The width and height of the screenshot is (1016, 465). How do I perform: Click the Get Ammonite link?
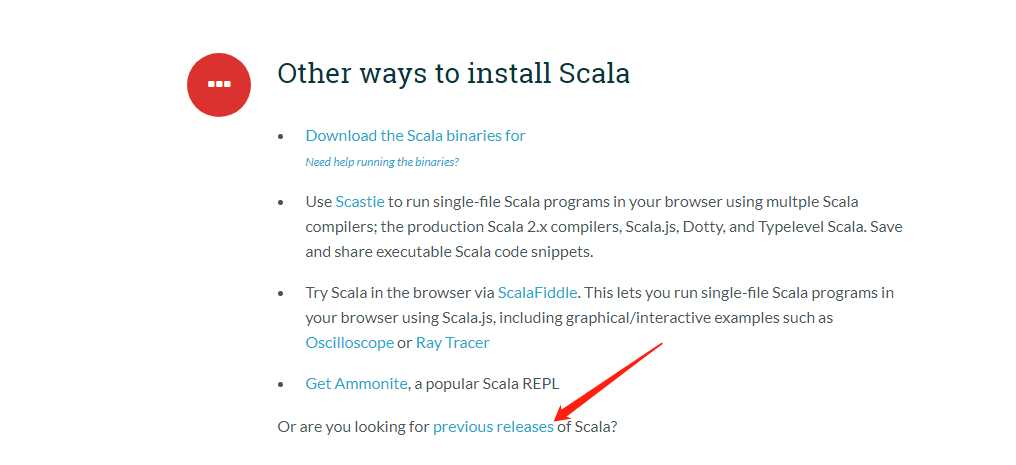(x=356, y=383)
